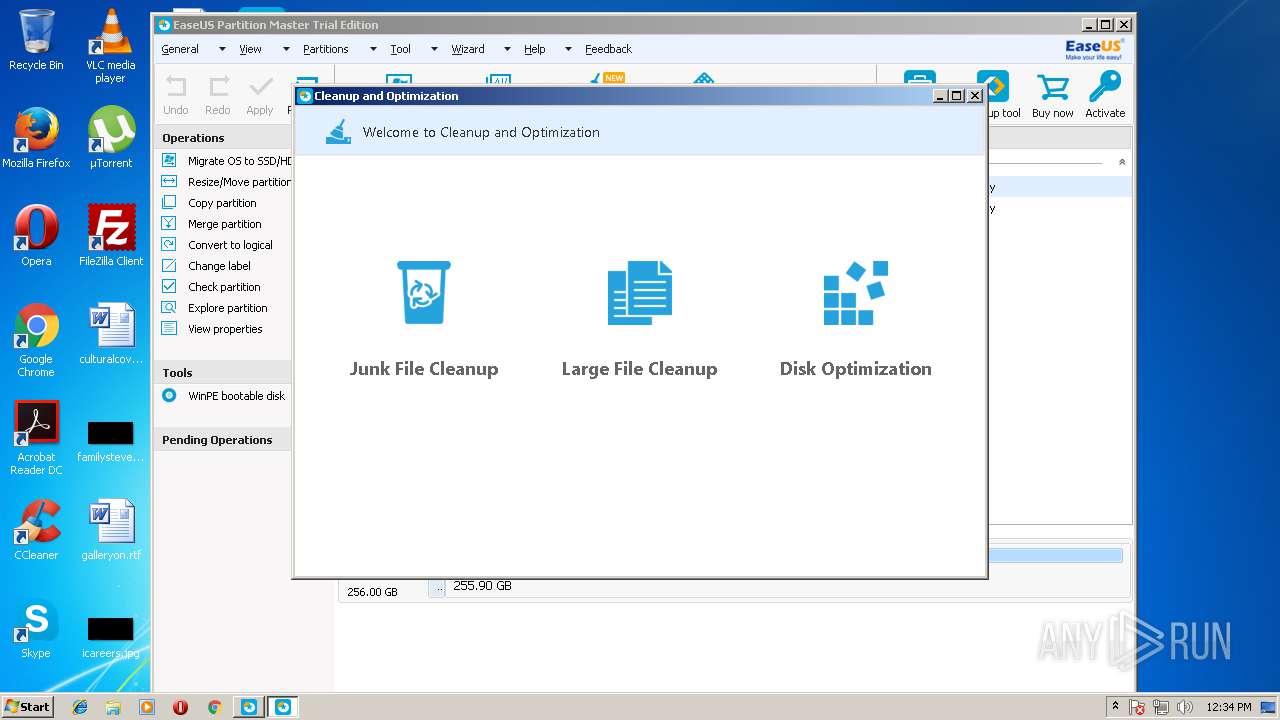Select Change label operation
This screenshot has width=1280, height=720.
[206, 266]
